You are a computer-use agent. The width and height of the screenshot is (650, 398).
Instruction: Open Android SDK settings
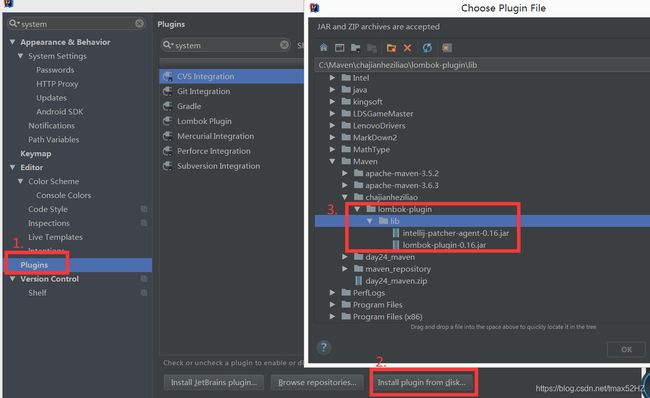tap(60, 112)
